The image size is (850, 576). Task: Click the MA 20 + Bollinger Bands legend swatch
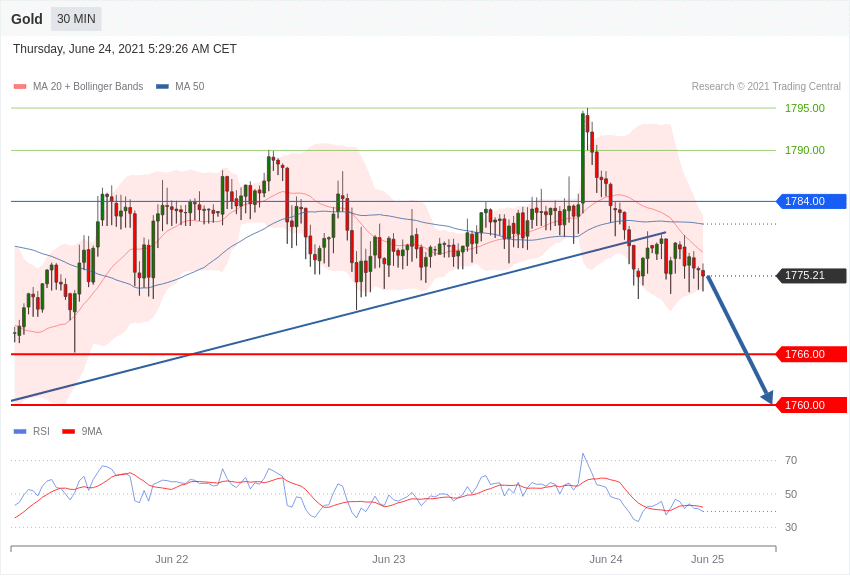(20, 86)
